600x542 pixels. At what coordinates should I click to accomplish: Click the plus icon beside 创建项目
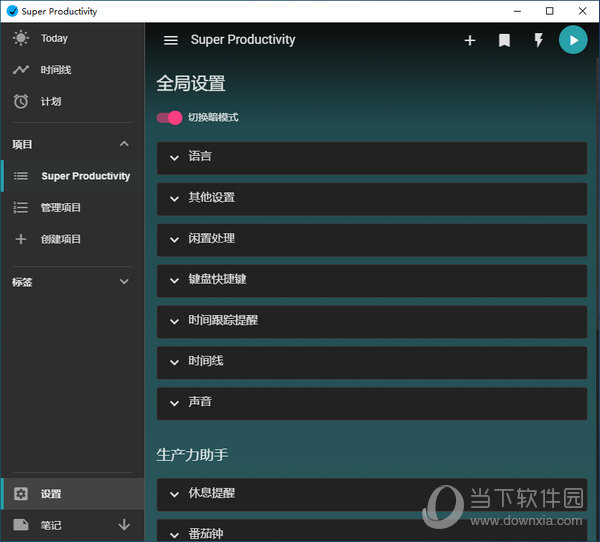point(21,239)
